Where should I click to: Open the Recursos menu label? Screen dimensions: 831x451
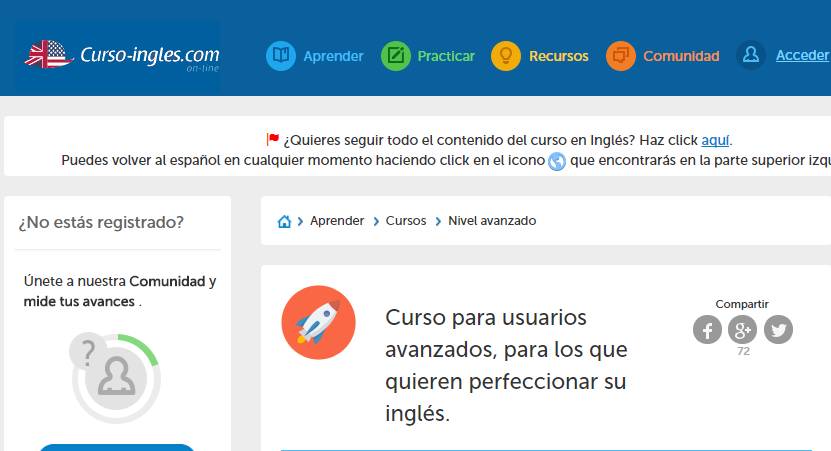pyautogui.click(x=559, y=56)
